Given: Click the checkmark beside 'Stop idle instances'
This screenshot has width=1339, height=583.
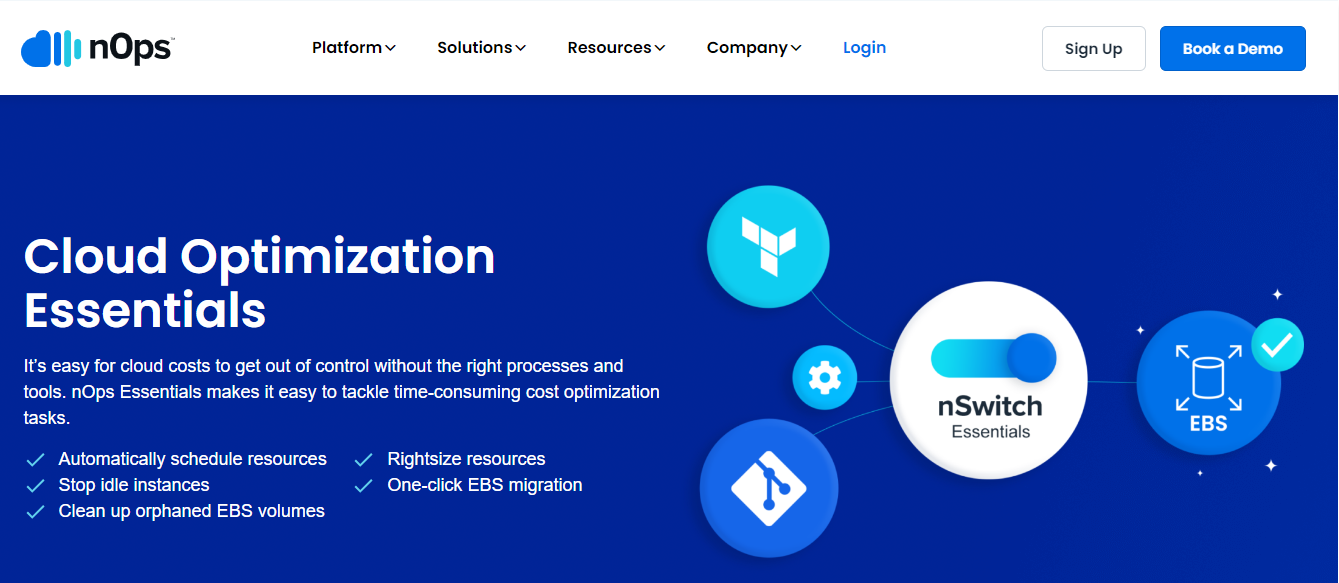Looking at the screenshot, I should [x=35, y=484].
